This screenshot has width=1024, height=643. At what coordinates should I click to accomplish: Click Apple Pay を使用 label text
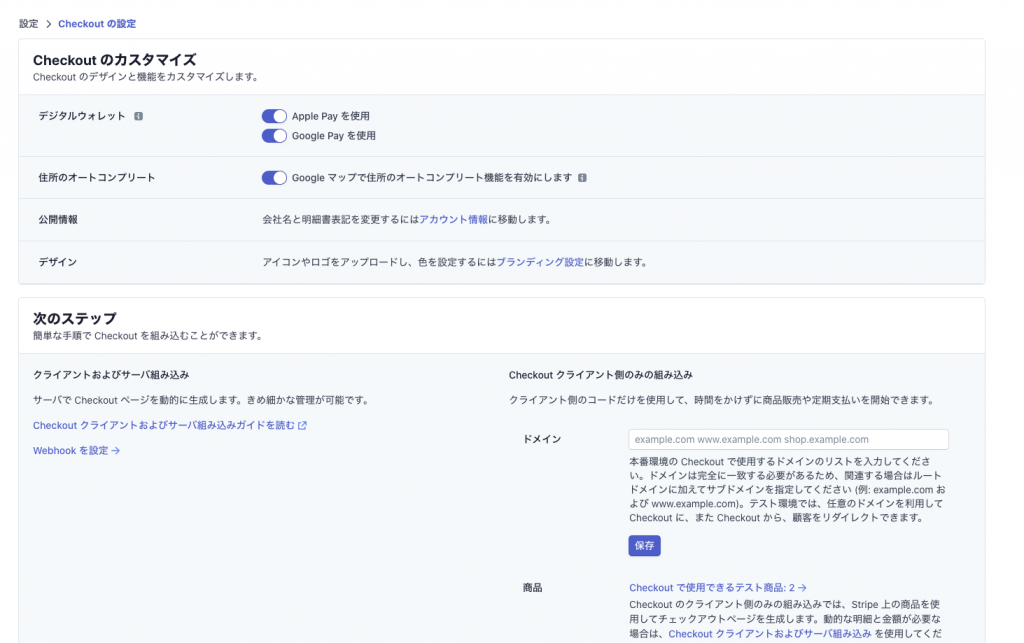tap(330, 116)
